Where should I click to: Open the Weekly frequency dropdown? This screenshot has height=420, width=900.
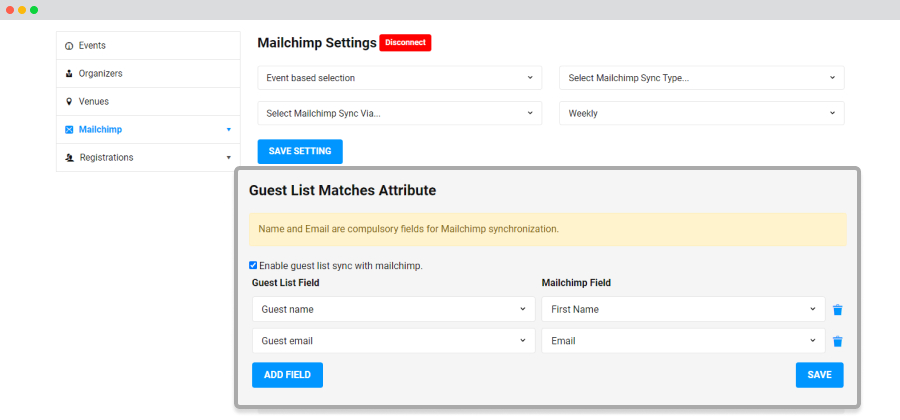pyautogui.click(x=701, y=113)
